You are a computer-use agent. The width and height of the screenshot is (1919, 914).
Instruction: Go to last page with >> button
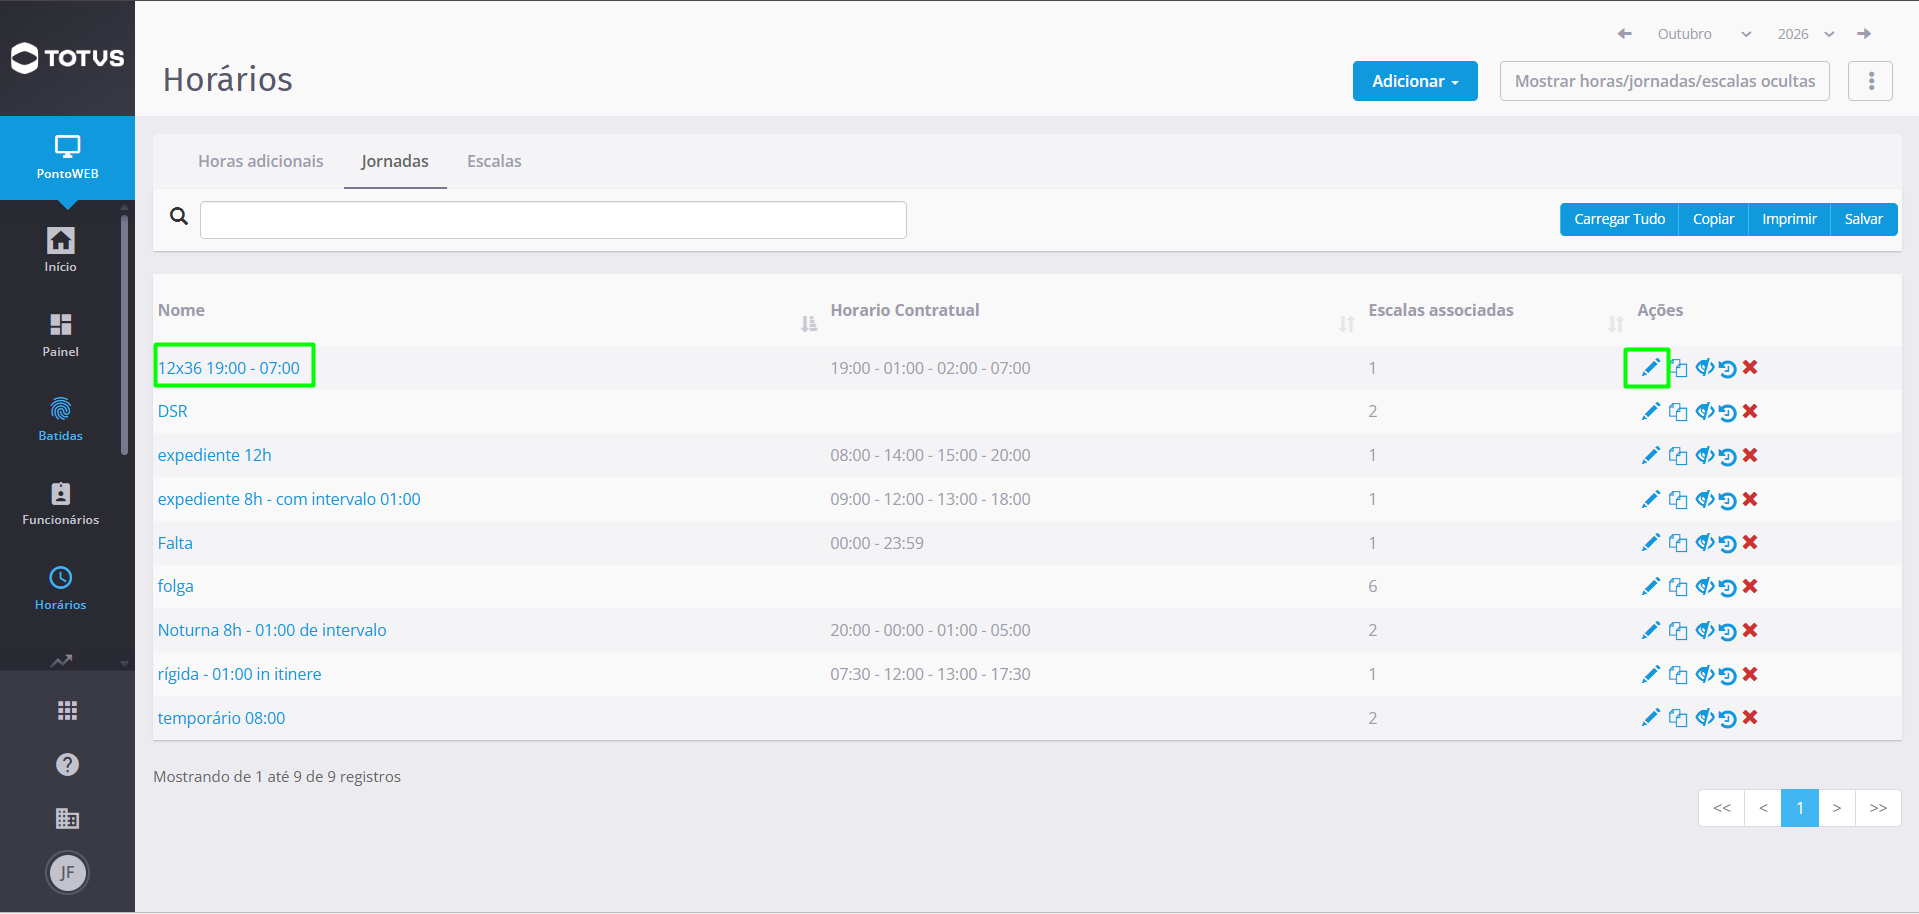pos(1878,808)
